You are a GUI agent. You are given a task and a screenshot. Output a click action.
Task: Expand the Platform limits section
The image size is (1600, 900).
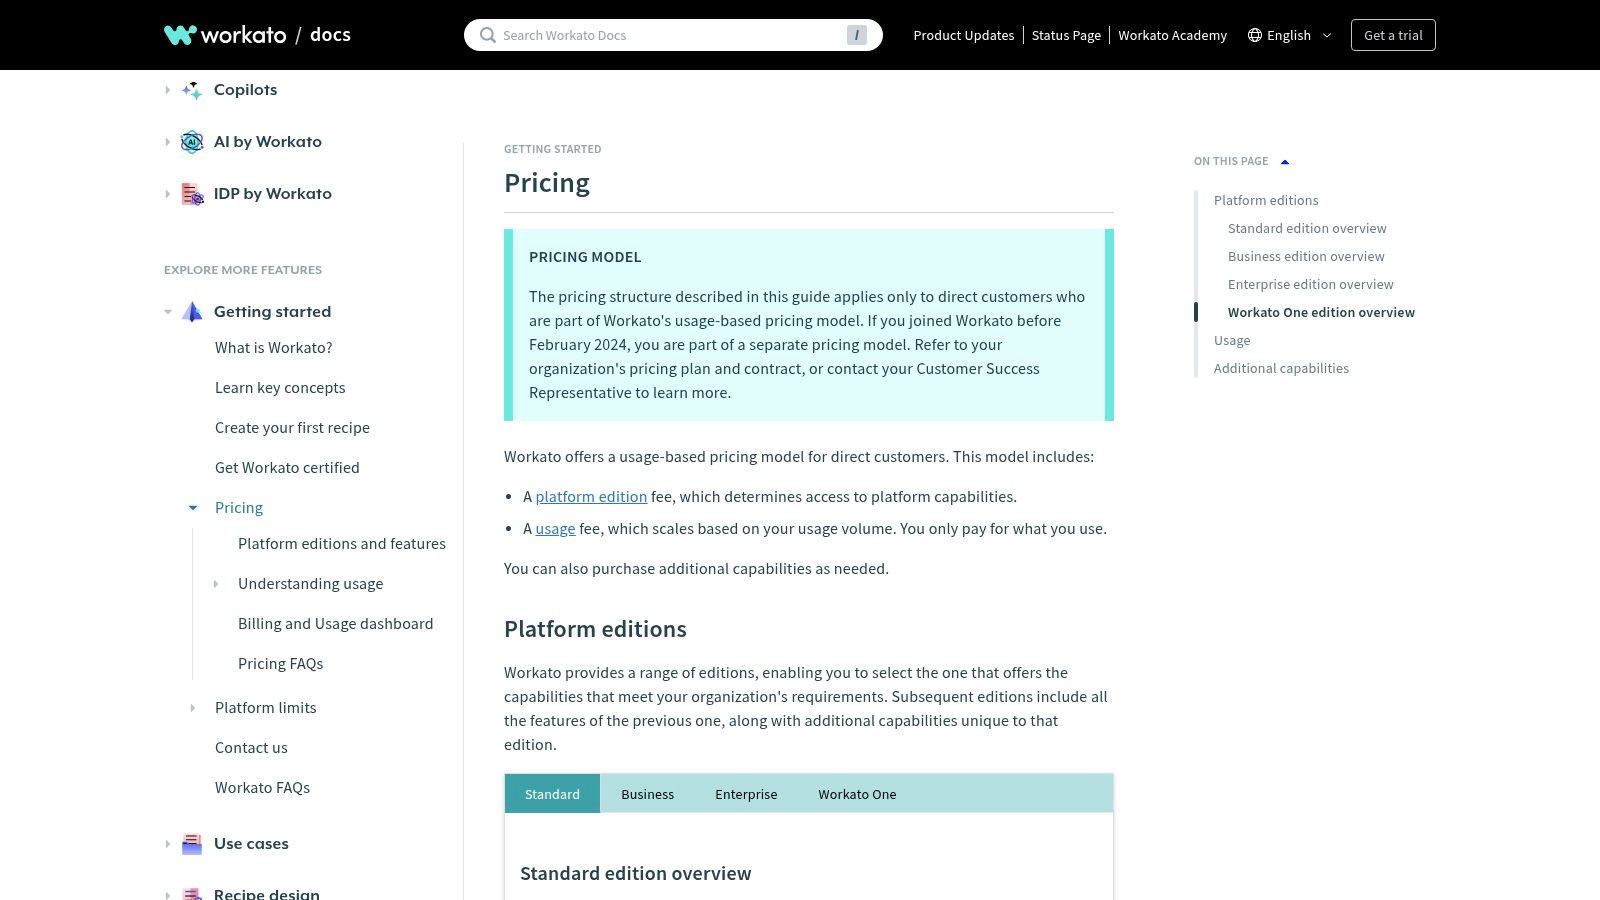(x=192, y=707)
